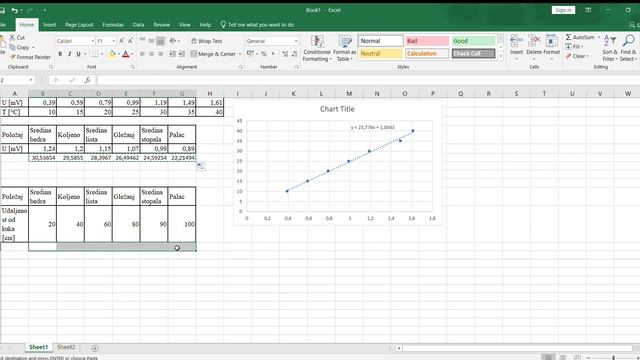Open Sort & Filter

point(610,49)
